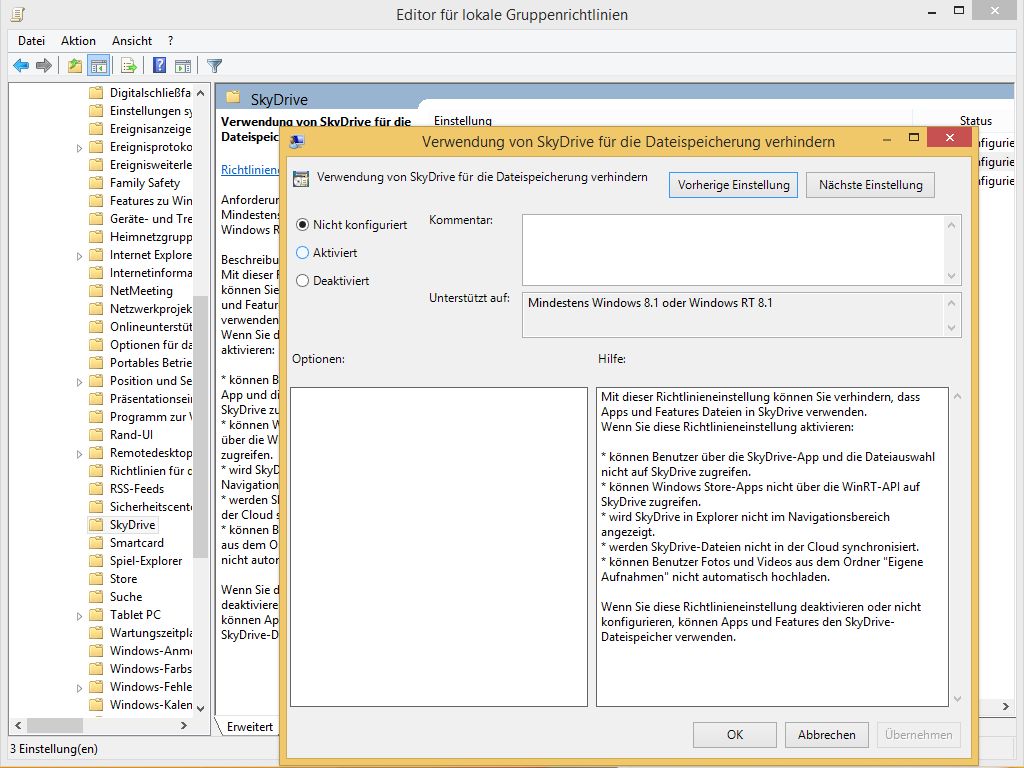Click the Up one level folder icon
The image size is (1024, 768).
click(x=75, y=65)
